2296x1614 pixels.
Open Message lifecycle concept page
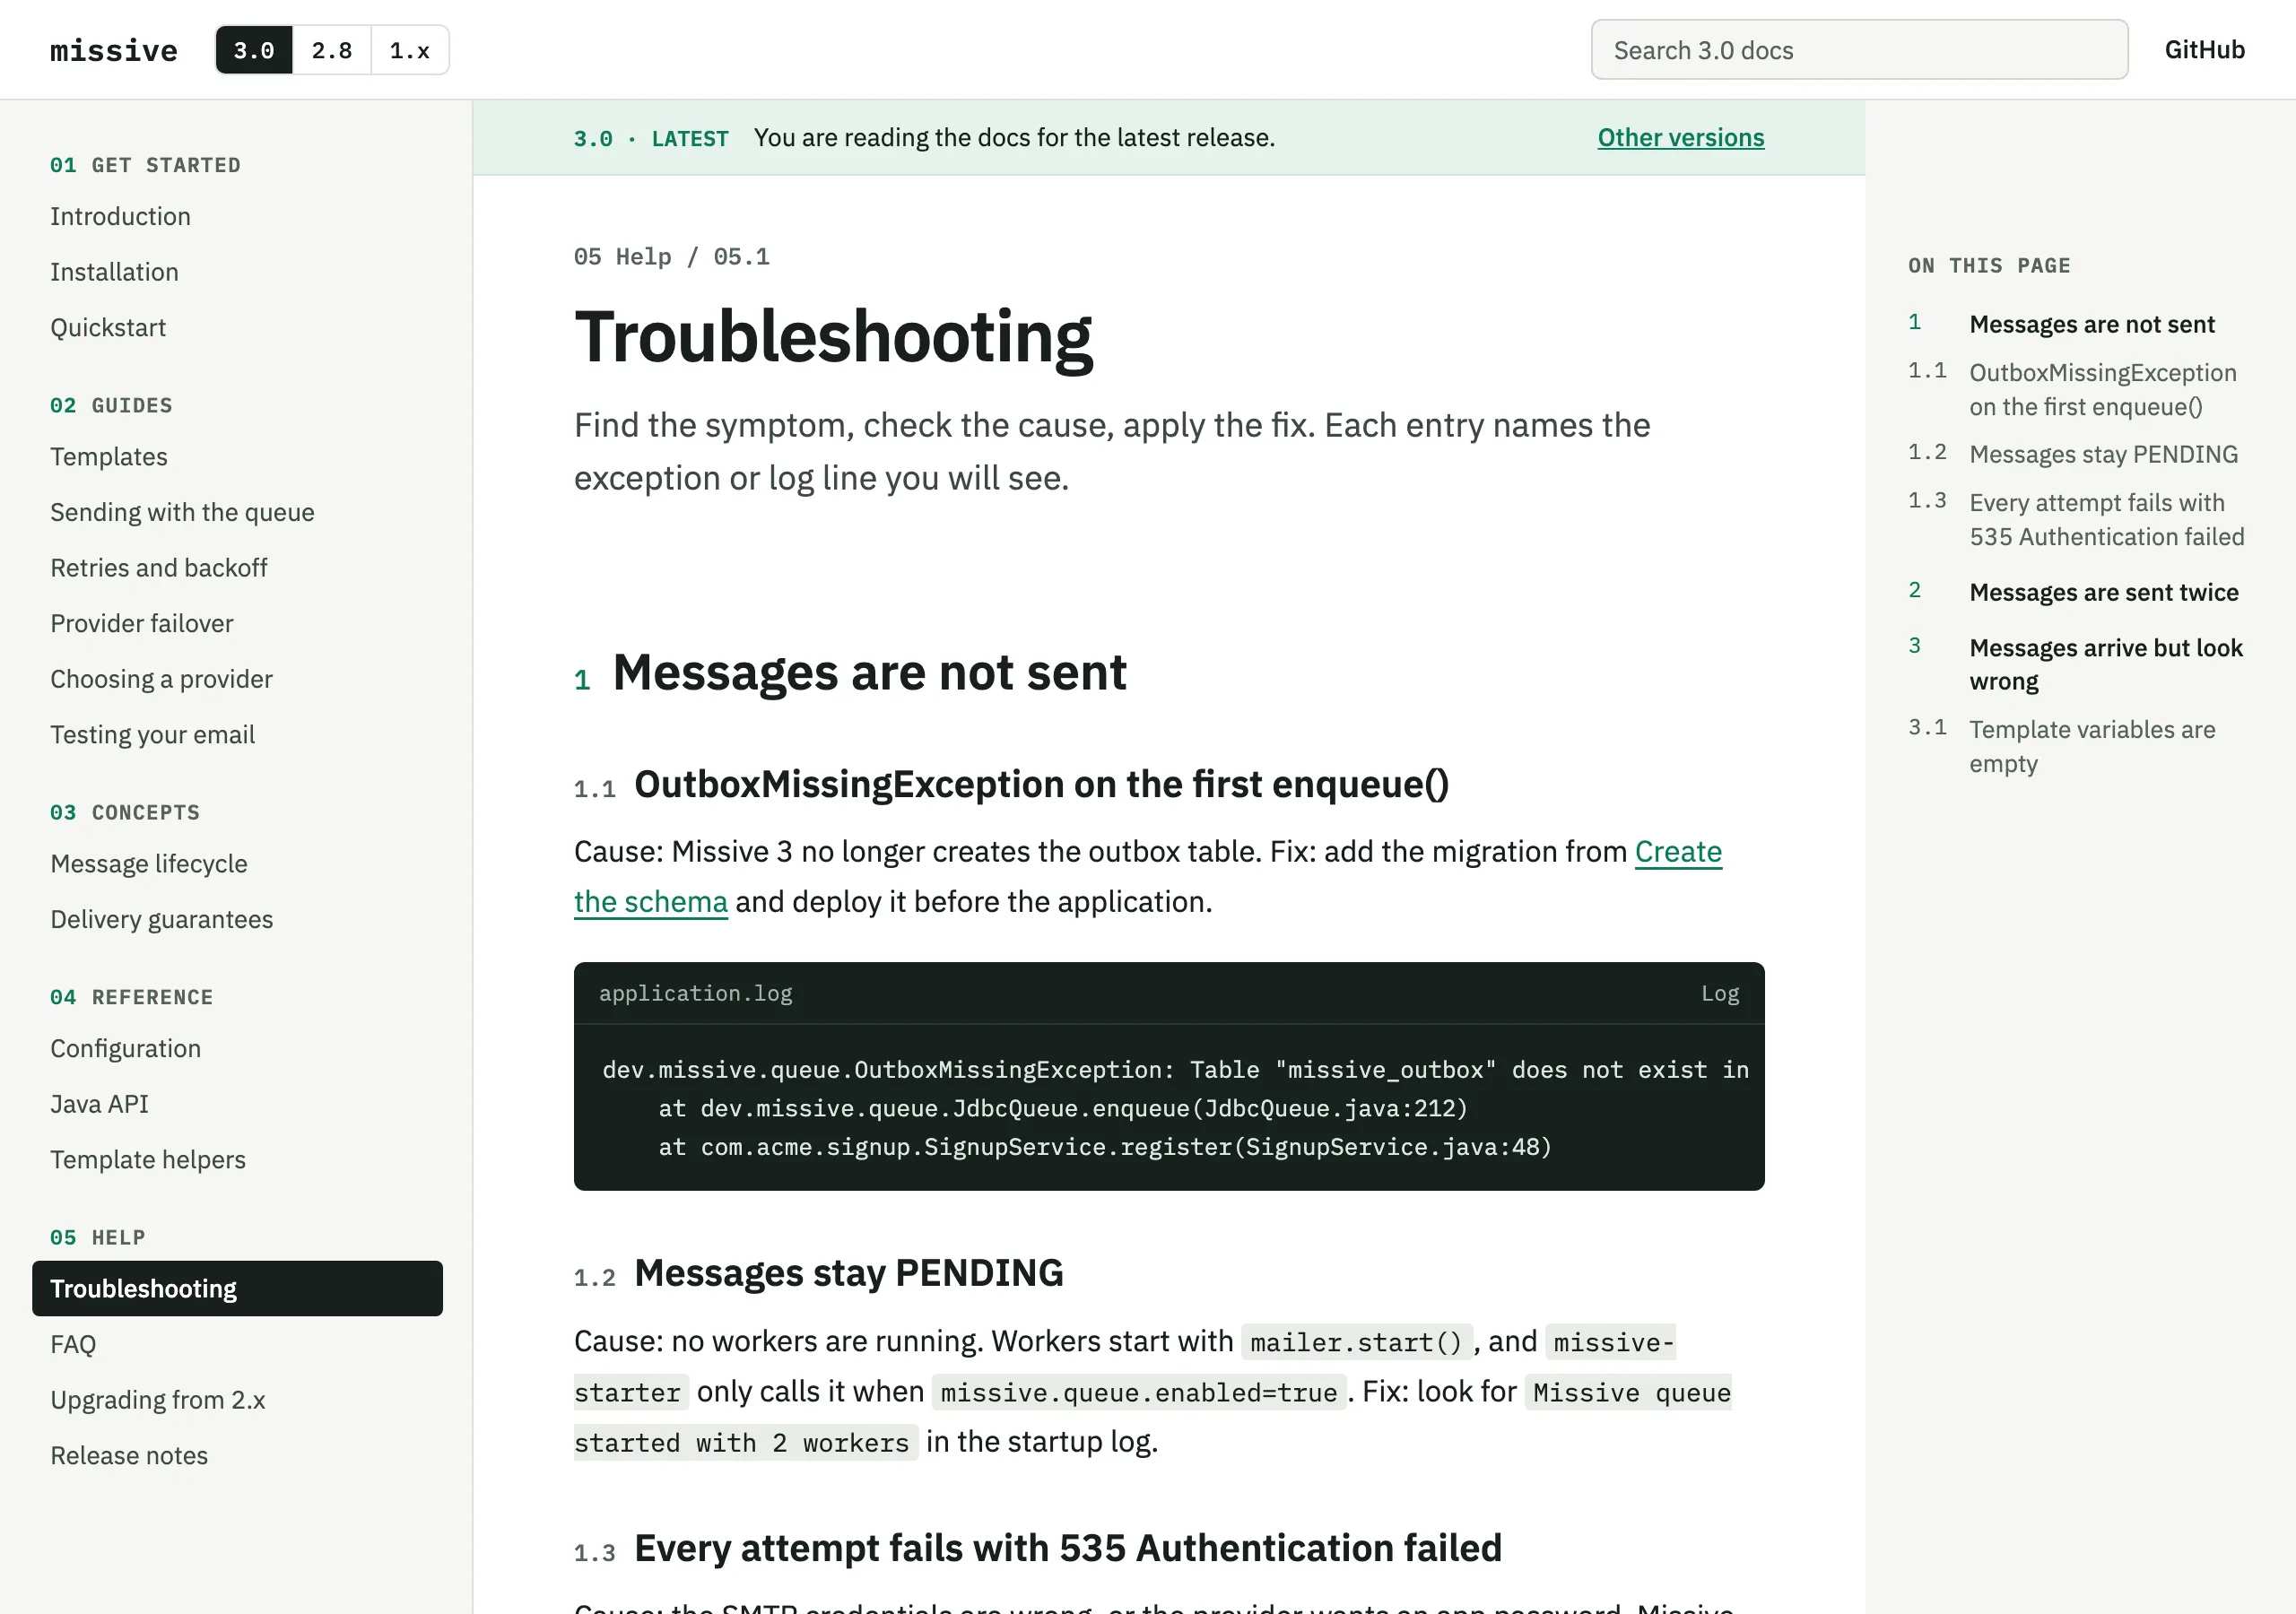click(149, 864)
